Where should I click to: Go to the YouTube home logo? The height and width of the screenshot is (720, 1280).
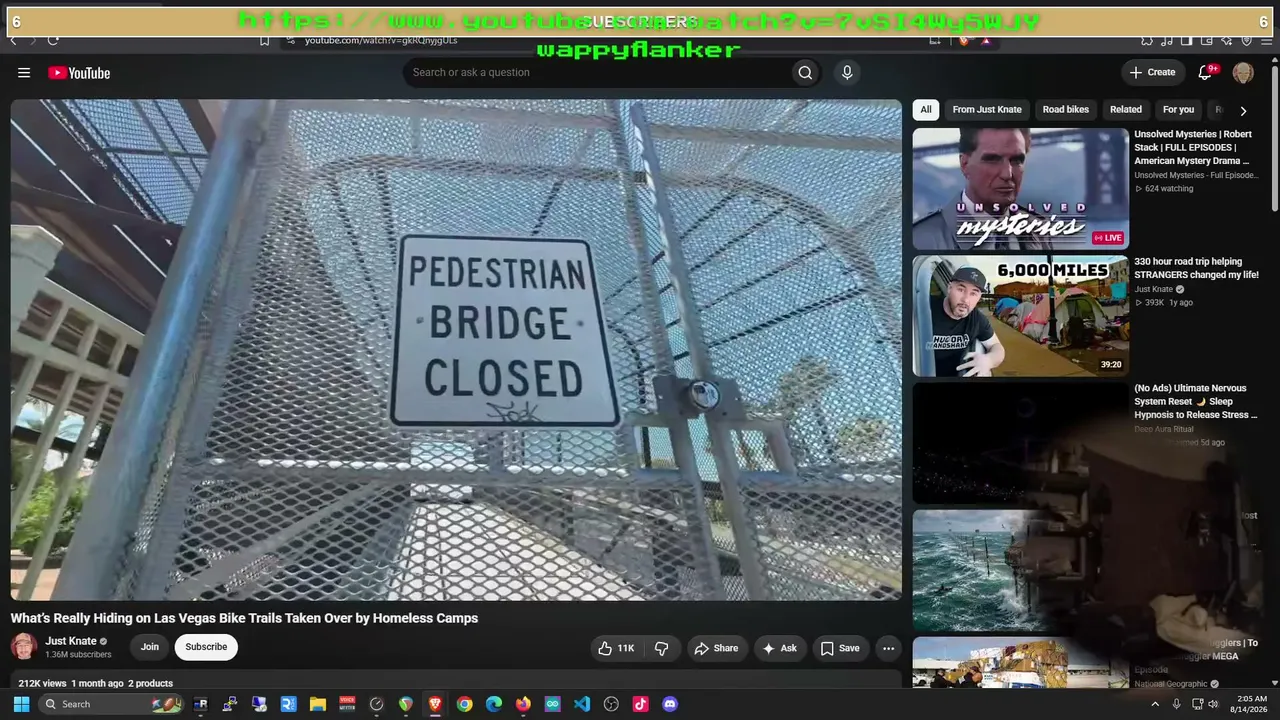tap(79, 73)
